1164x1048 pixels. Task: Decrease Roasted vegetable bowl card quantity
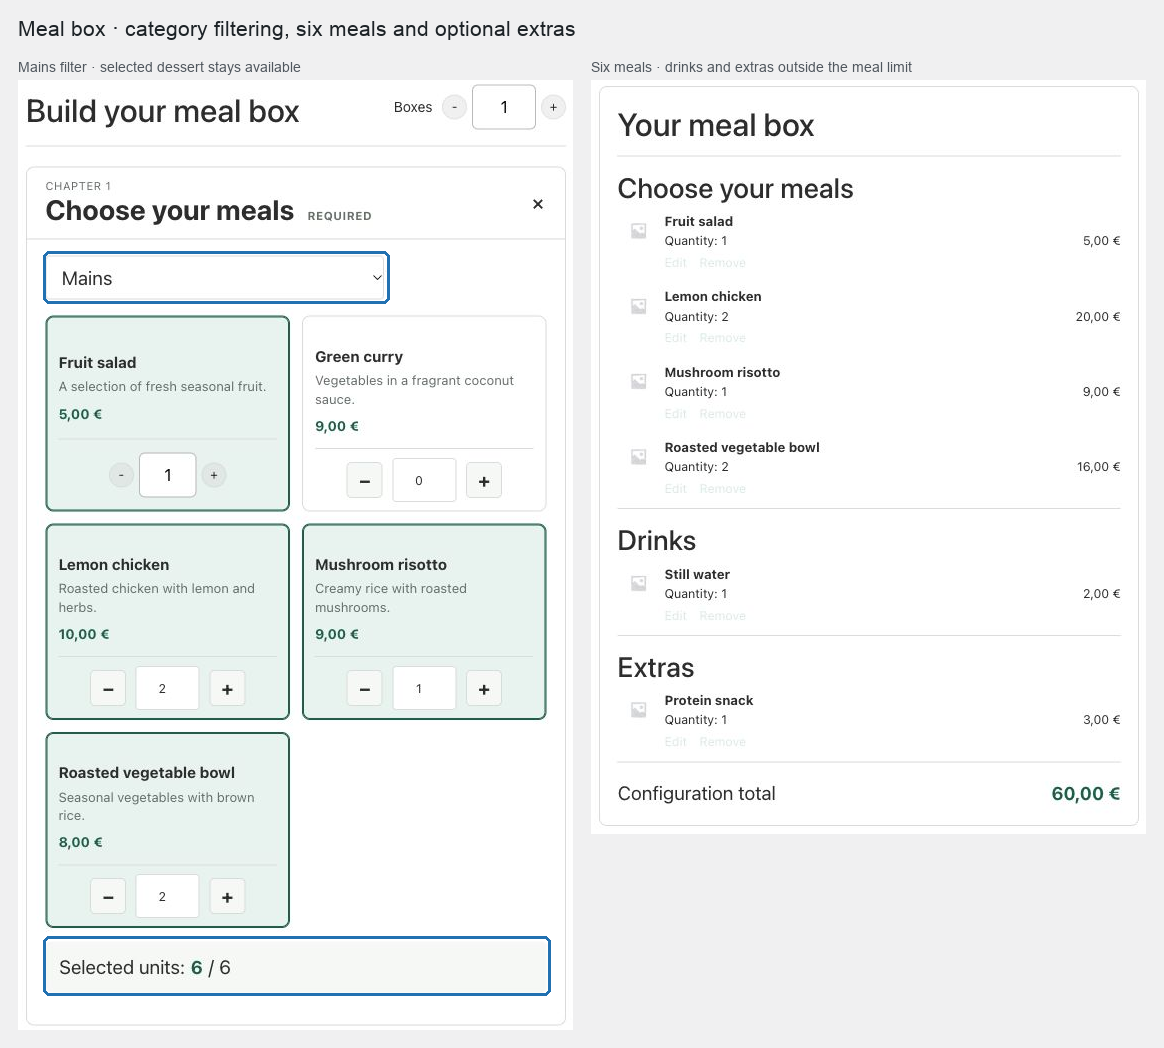[x=108, y=897]
